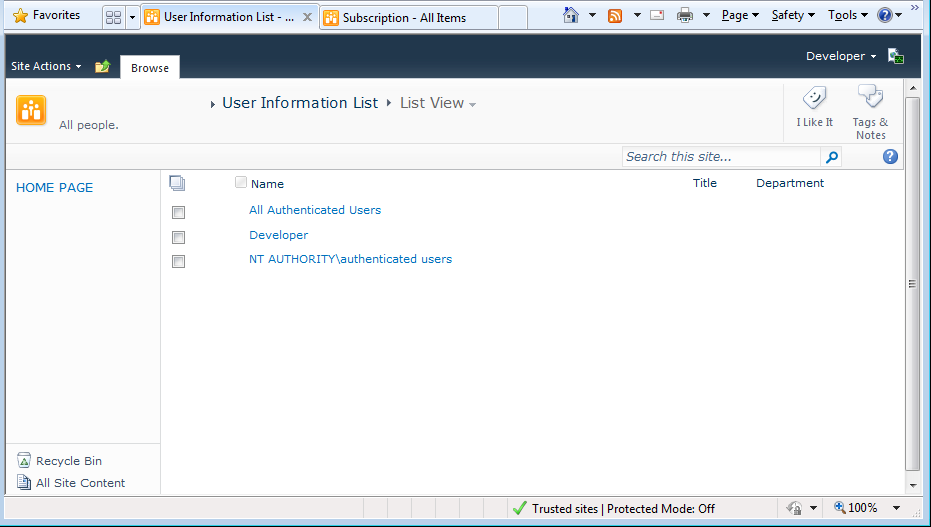931x527 pixels.
Task: Click the vertical scrollbar thumb
Action: [913, 284]
